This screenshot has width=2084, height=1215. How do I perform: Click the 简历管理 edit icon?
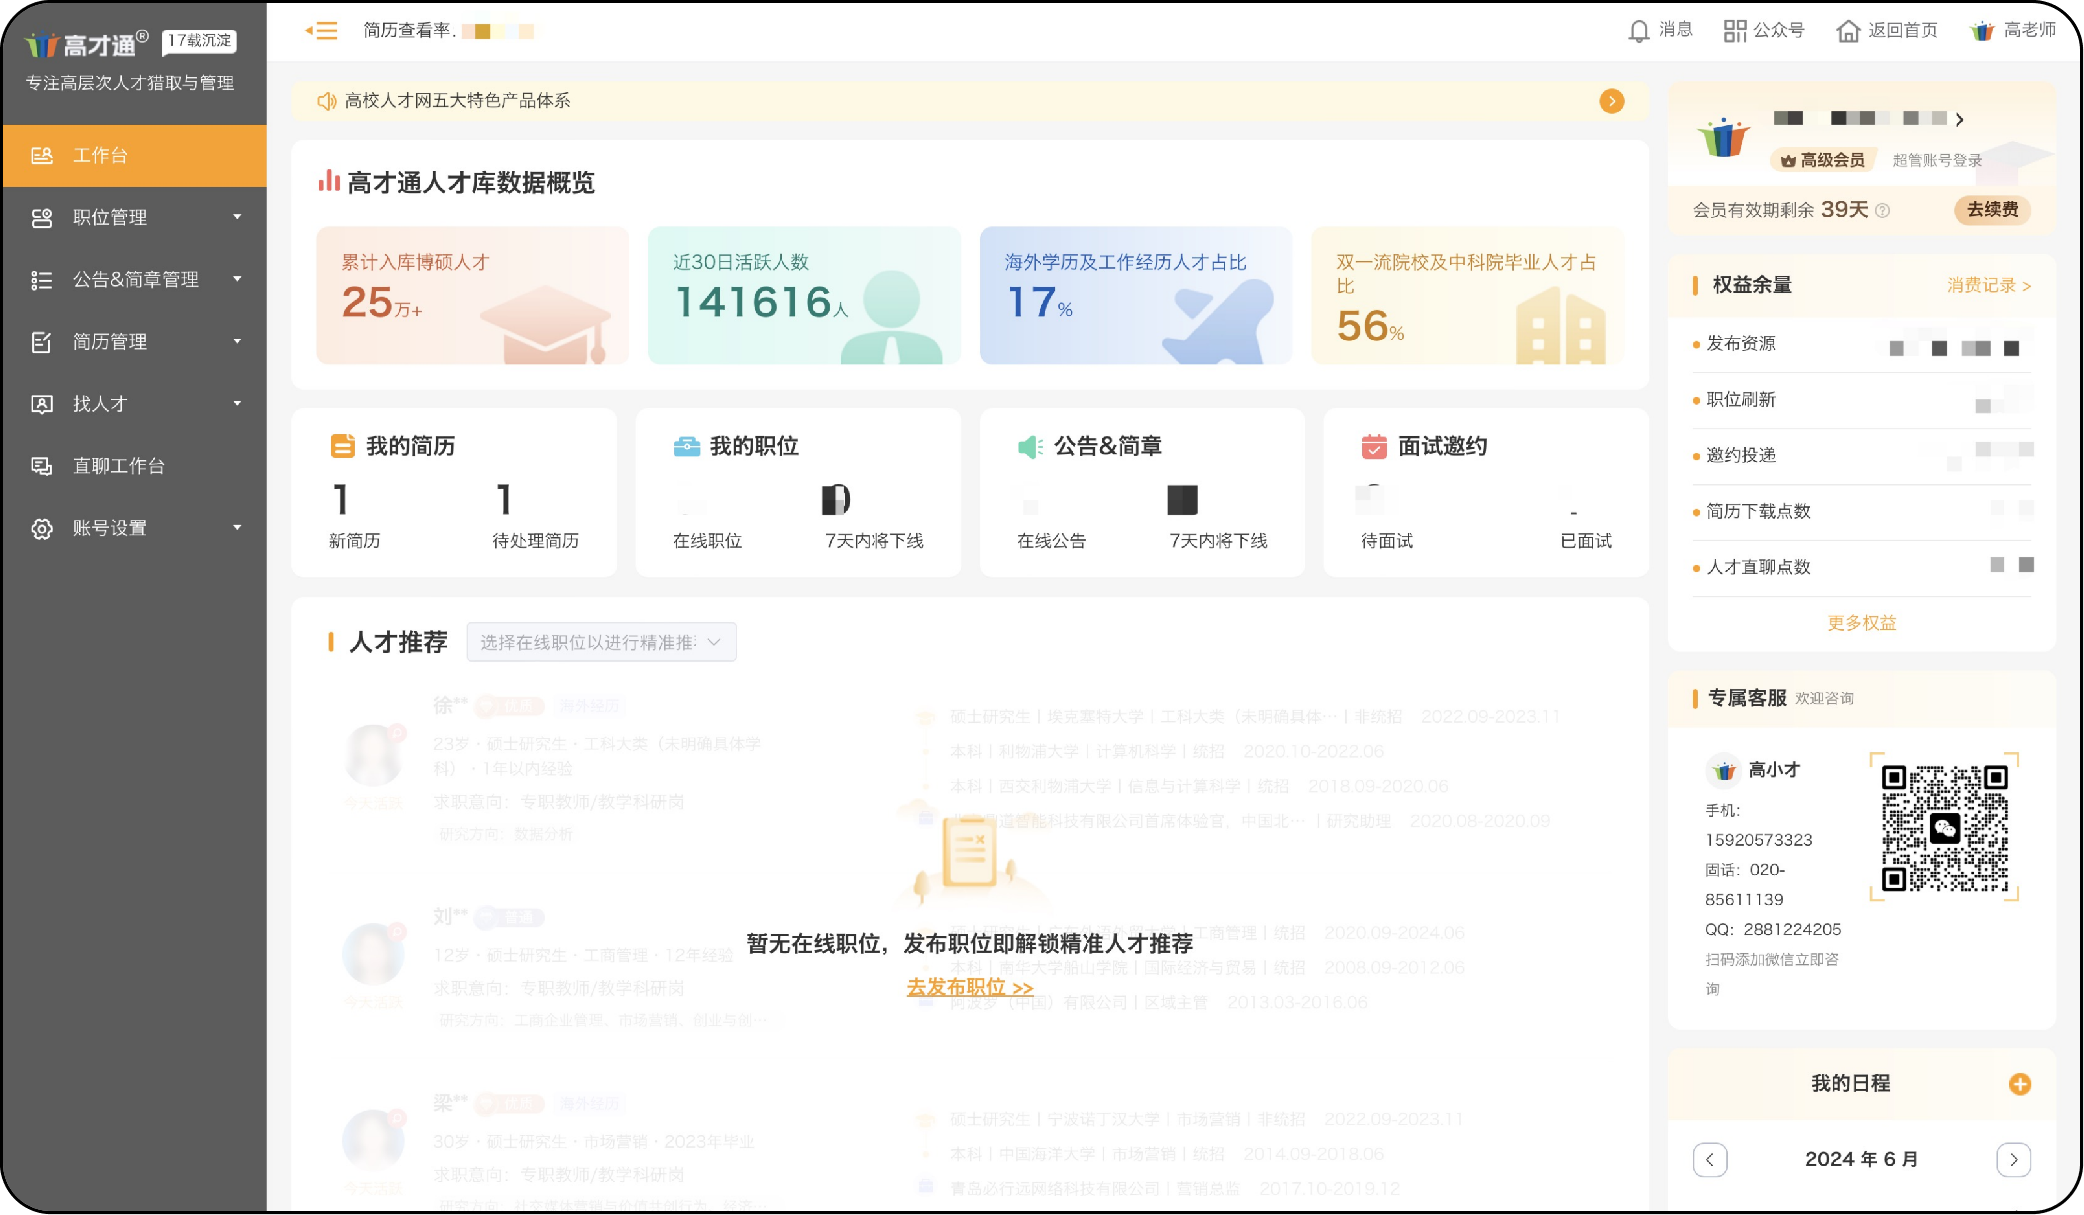pyautogui.click(x=42, y=342)
